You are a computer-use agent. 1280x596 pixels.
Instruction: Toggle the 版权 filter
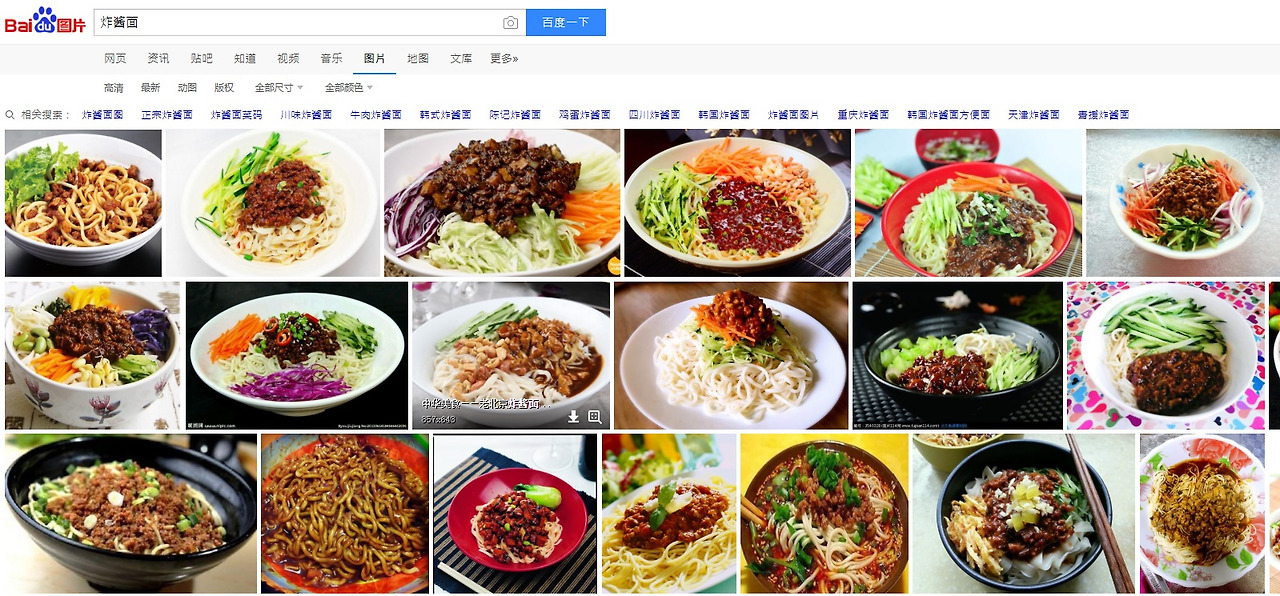(224, 88)
